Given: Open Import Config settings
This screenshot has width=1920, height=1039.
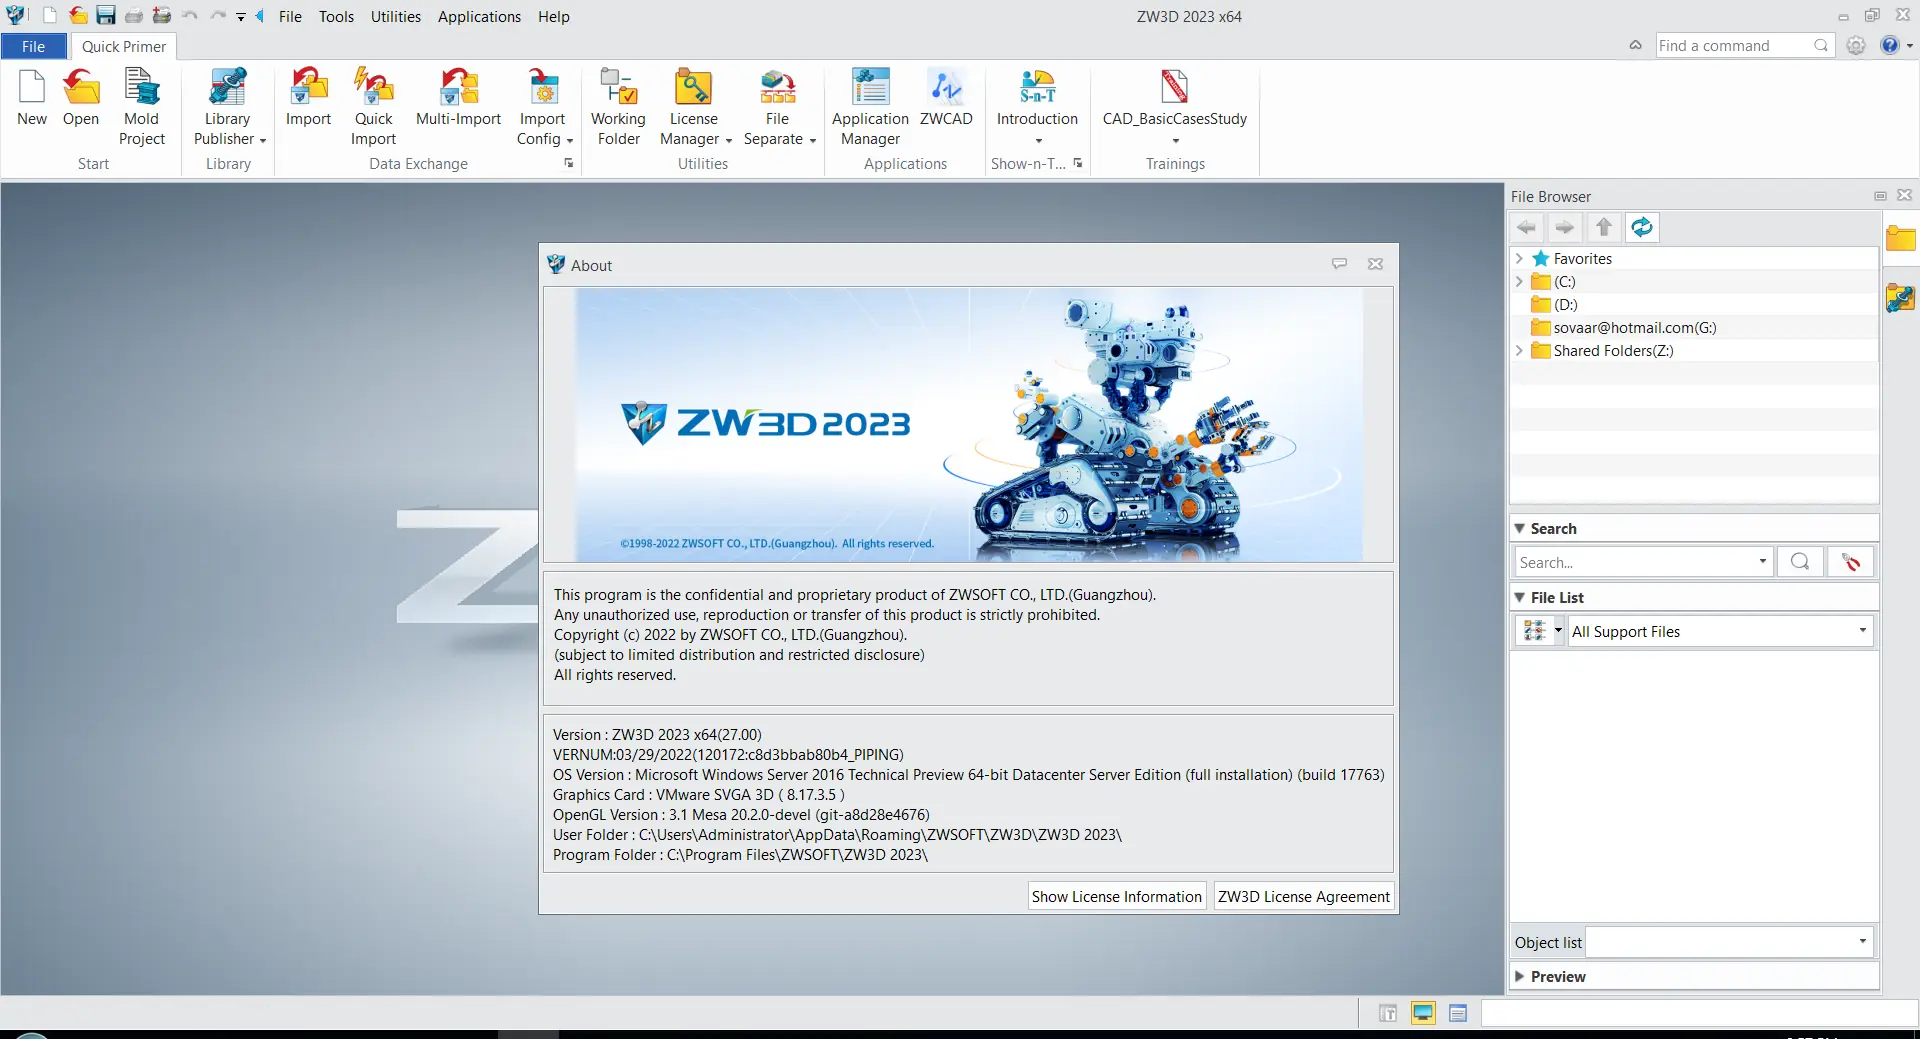Looking at the screenshot, I should pos(543,107).
